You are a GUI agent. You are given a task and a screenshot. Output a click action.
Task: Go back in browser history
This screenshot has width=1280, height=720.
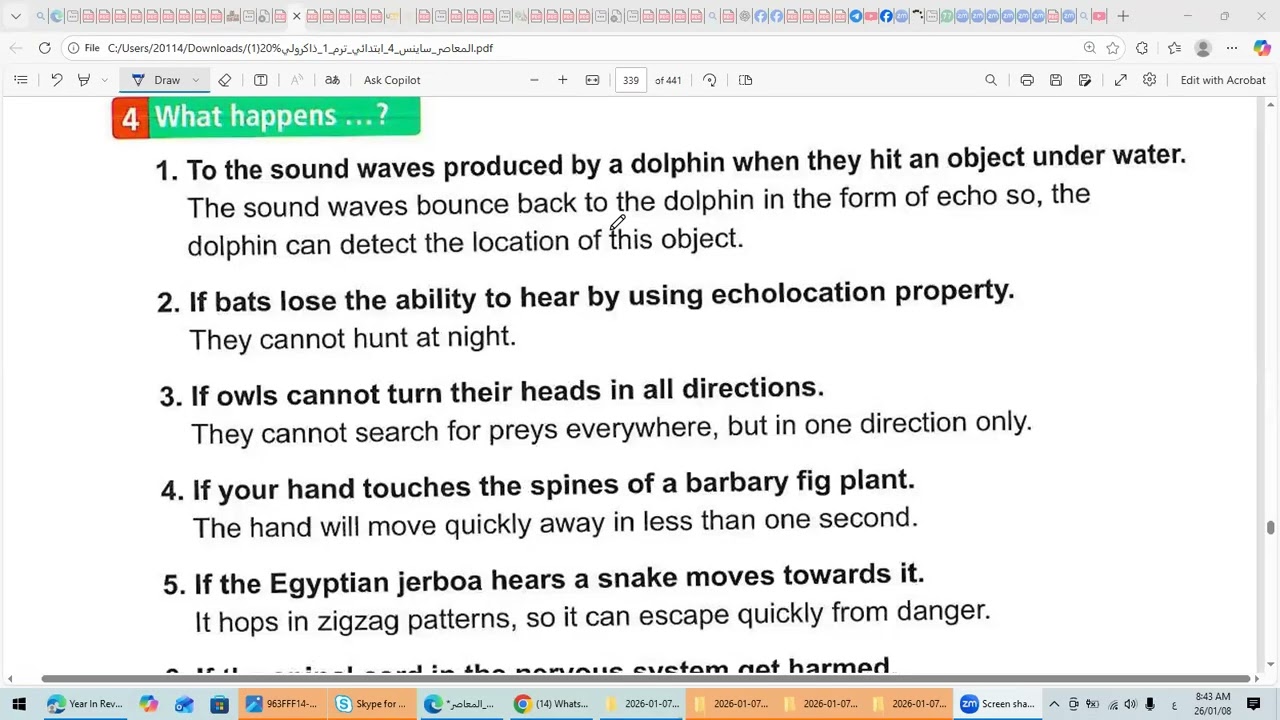[16, 48]
